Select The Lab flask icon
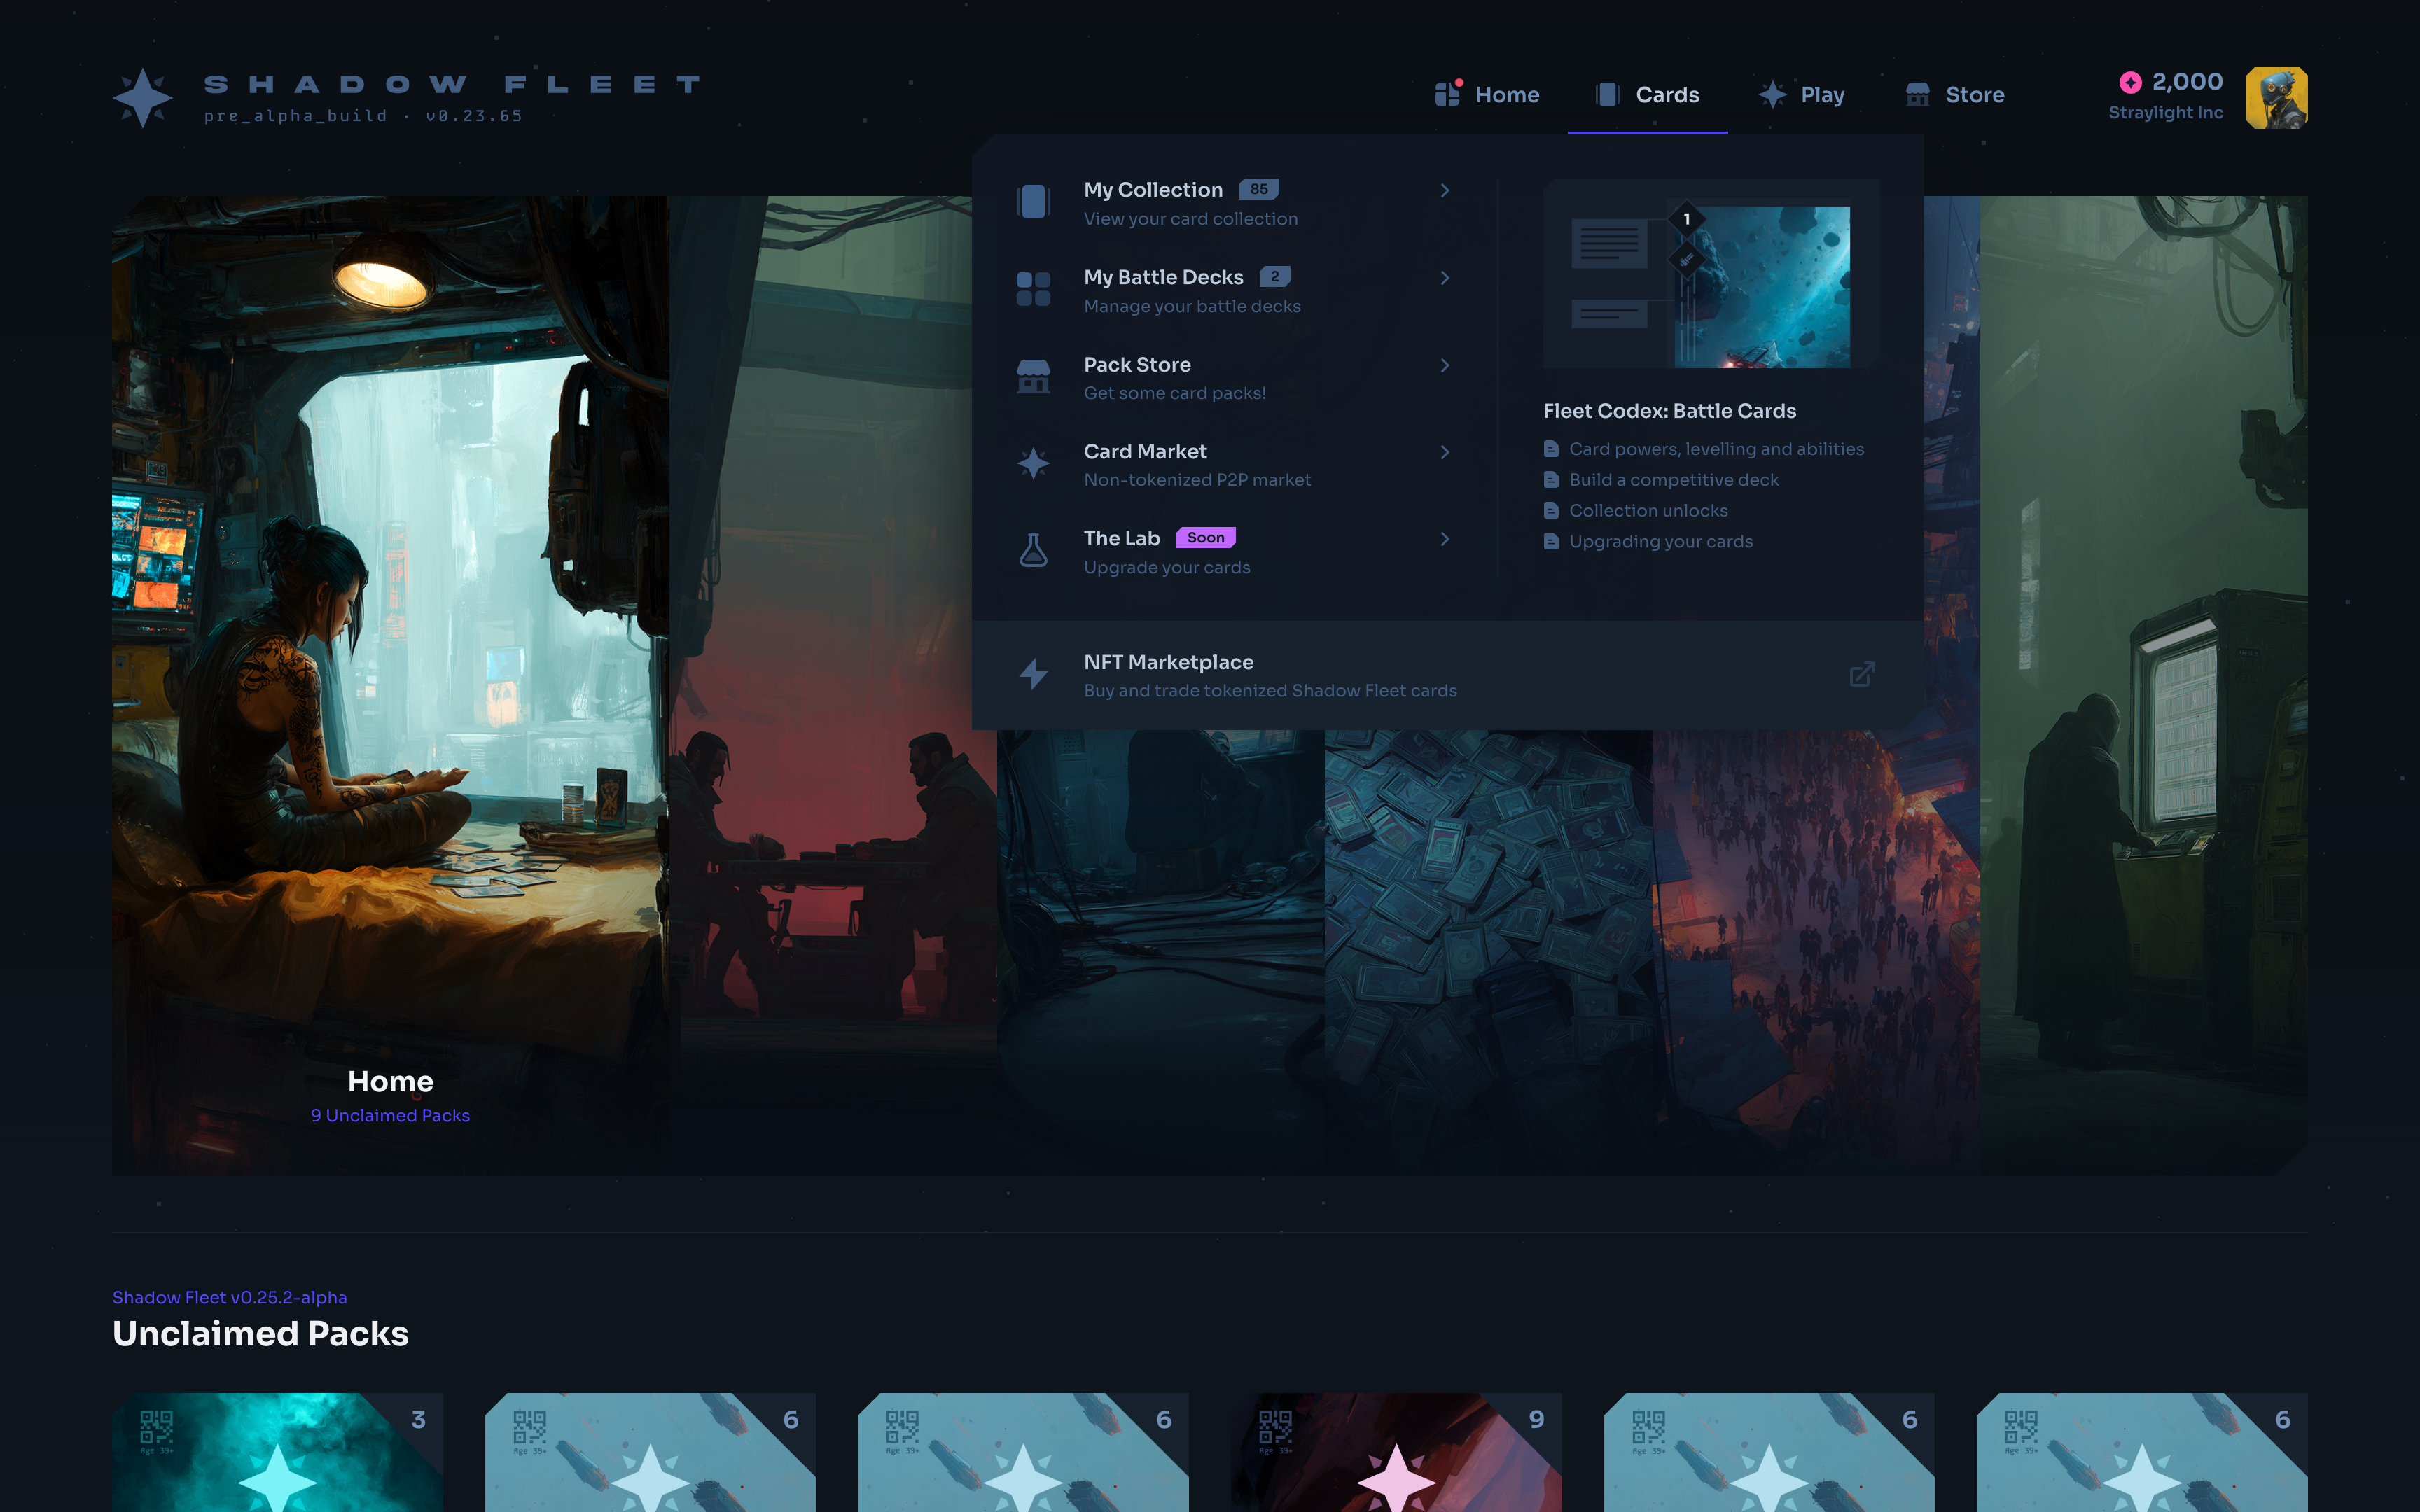2420x1512 pixels. (x=1034, y=549)
